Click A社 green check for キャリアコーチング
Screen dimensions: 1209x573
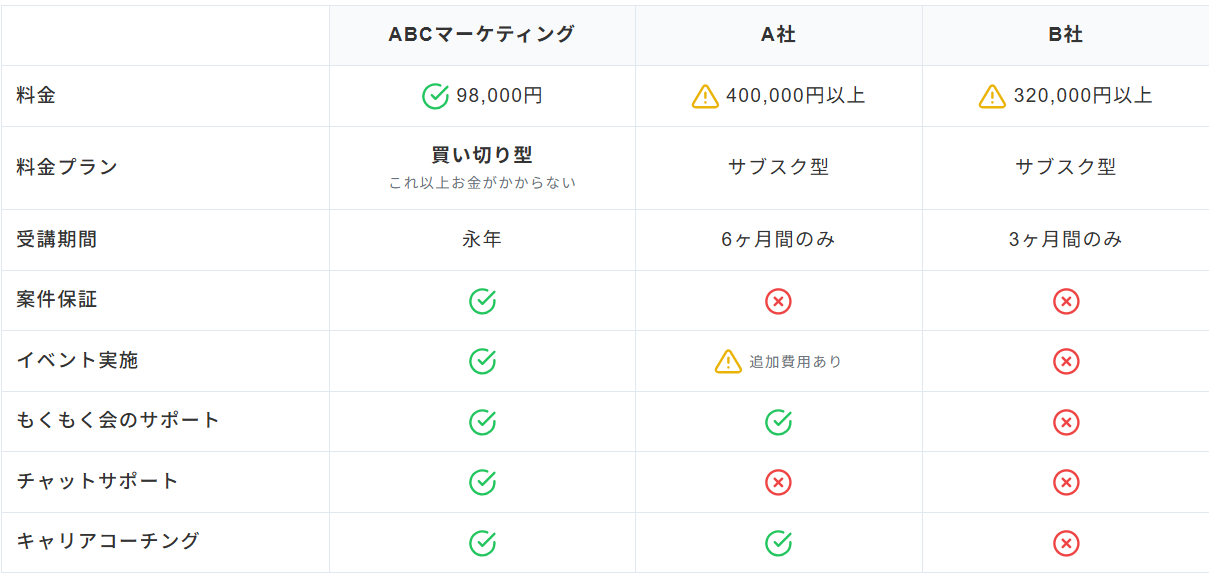tap(778, 543)
